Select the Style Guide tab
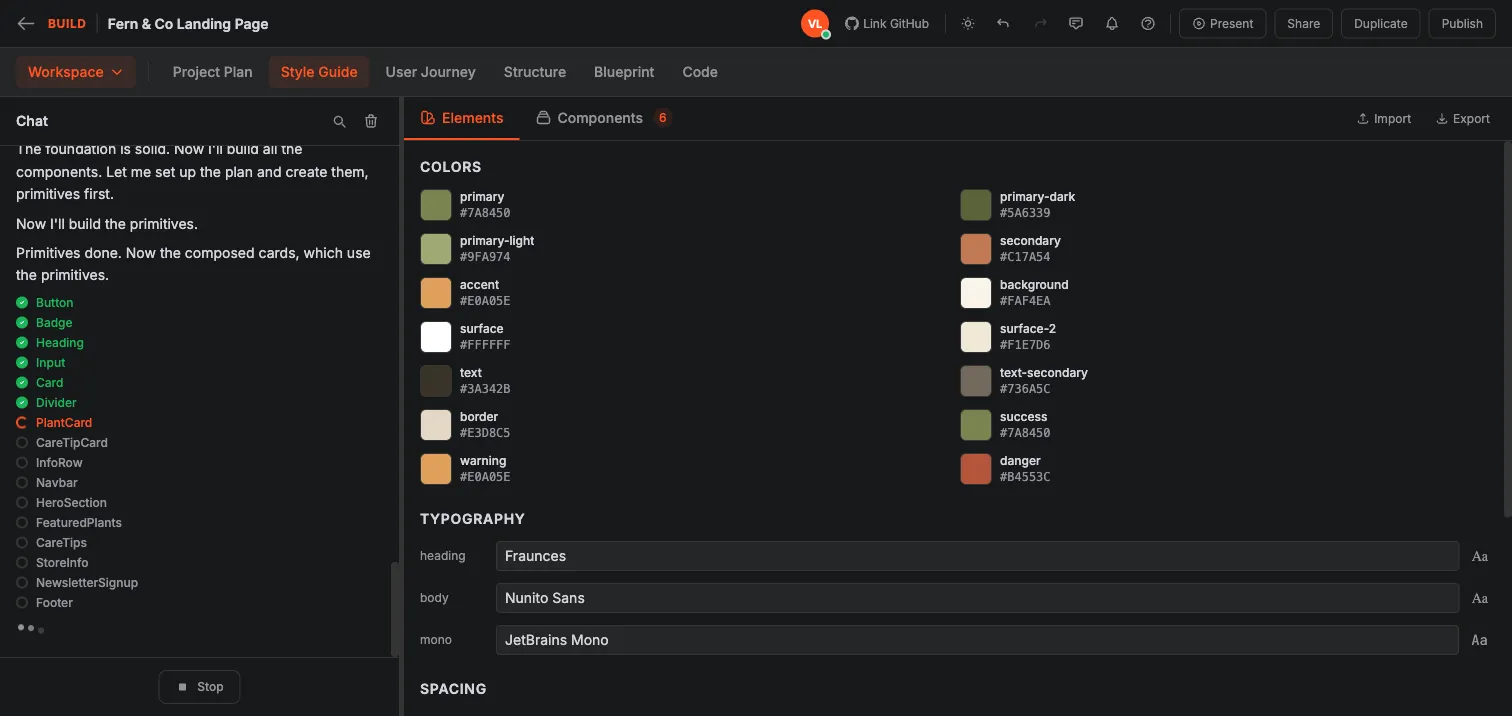The height and width of the screenshot is (716, 1512). coord(319,72)
